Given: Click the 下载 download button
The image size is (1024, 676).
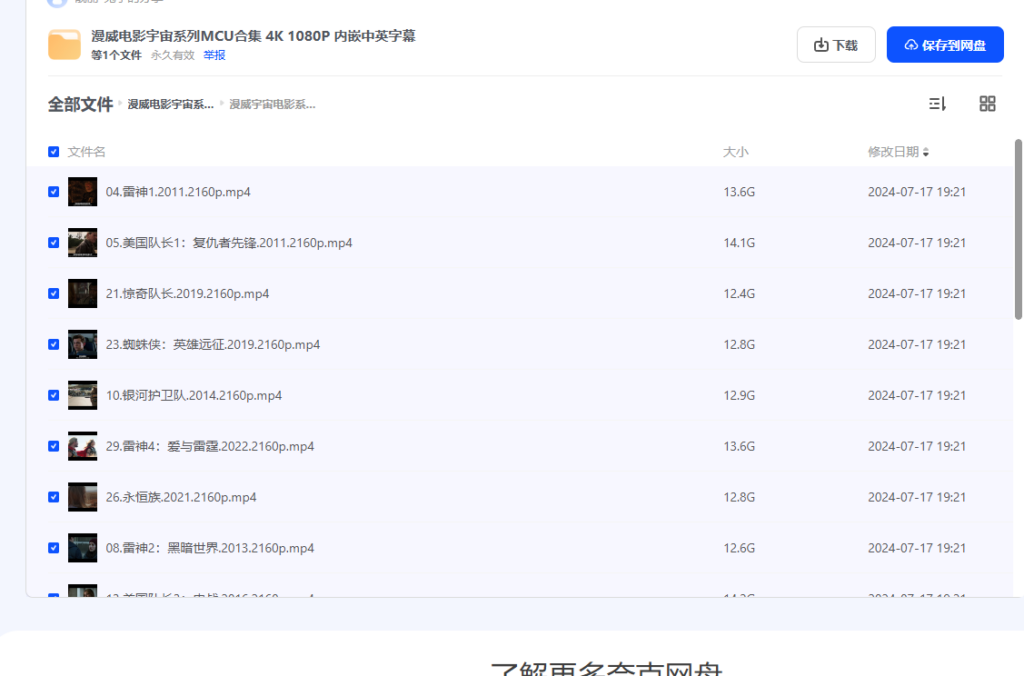Looking at the screenshot, I should coord(835,45).
